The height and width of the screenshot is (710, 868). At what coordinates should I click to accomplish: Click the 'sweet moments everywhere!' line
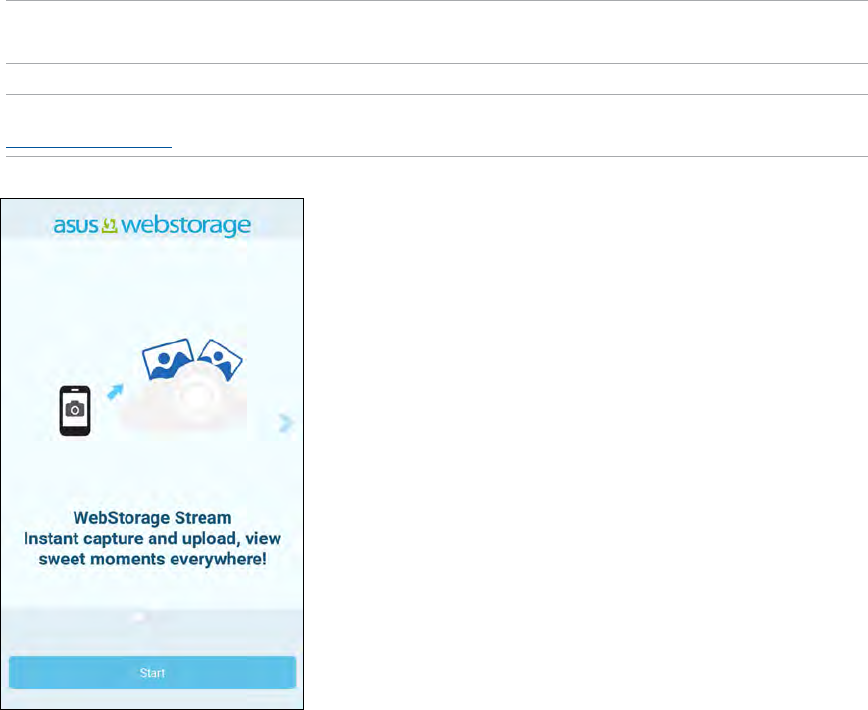[x=152, y=559]
